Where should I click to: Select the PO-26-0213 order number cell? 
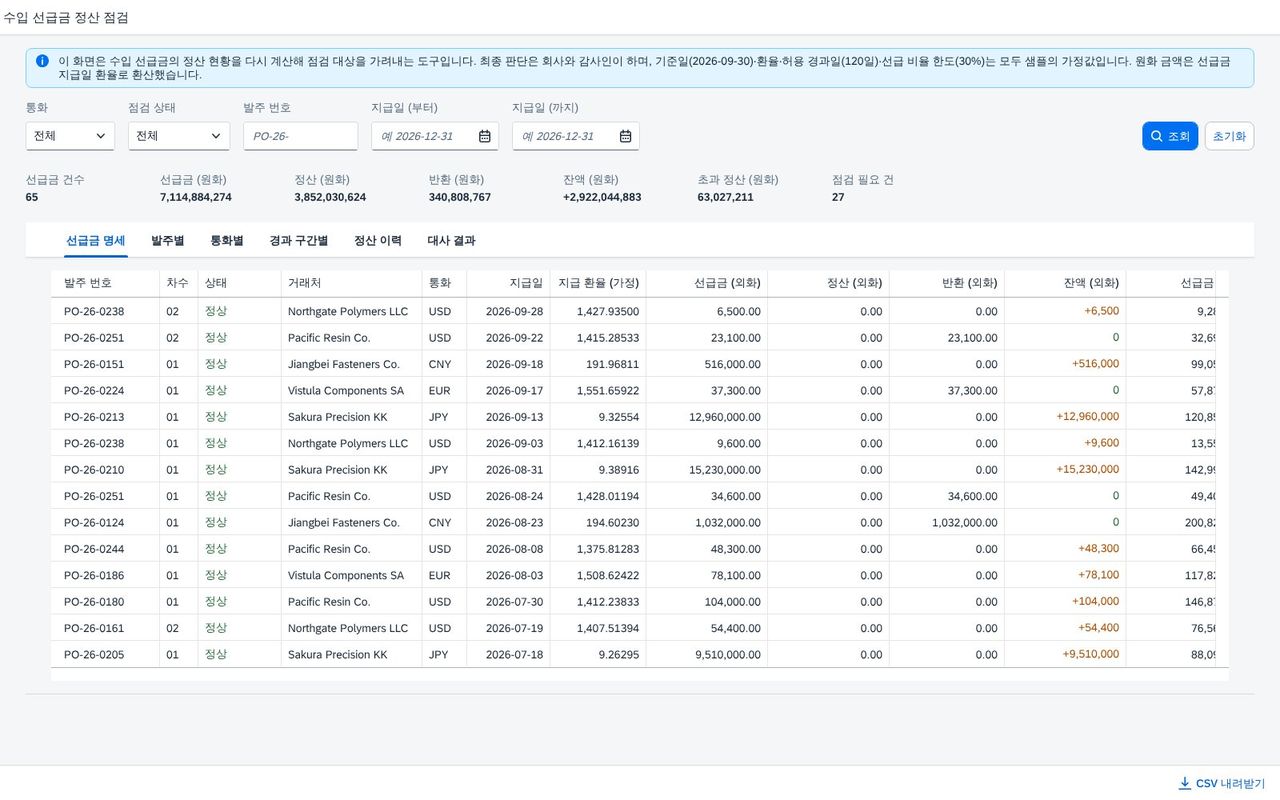(x=94, y=417)
